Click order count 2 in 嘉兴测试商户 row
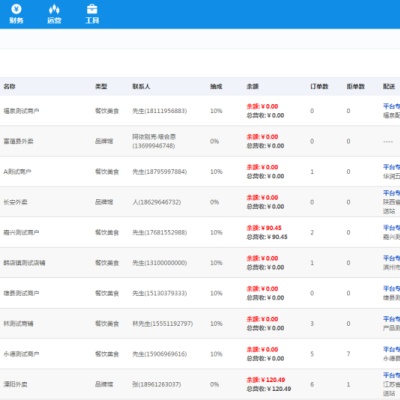 [x=312, y=232]
